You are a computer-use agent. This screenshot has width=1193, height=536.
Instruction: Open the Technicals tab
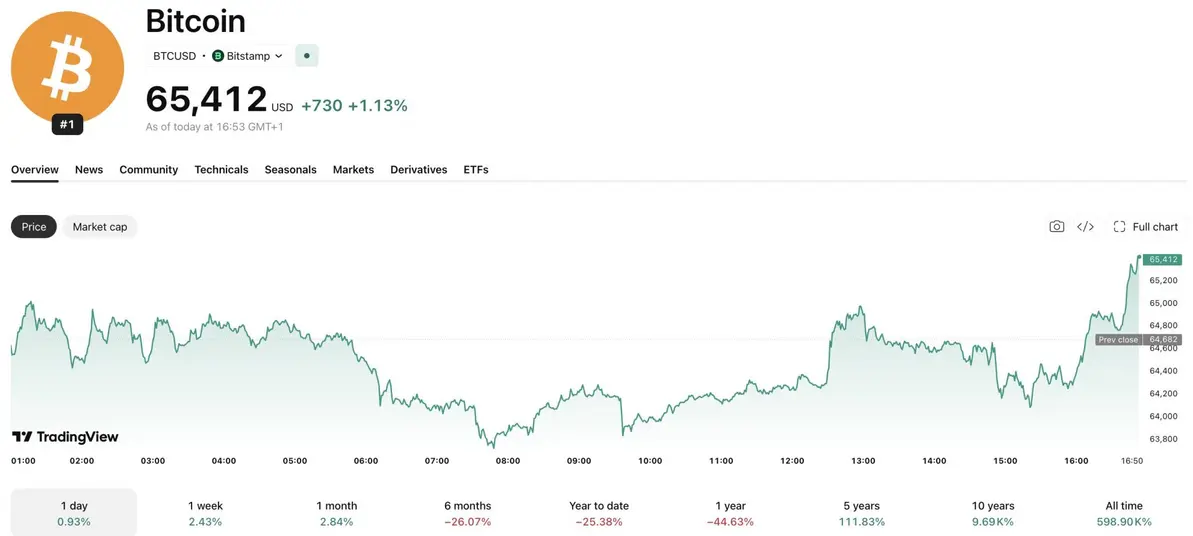[x=221, y=170]
